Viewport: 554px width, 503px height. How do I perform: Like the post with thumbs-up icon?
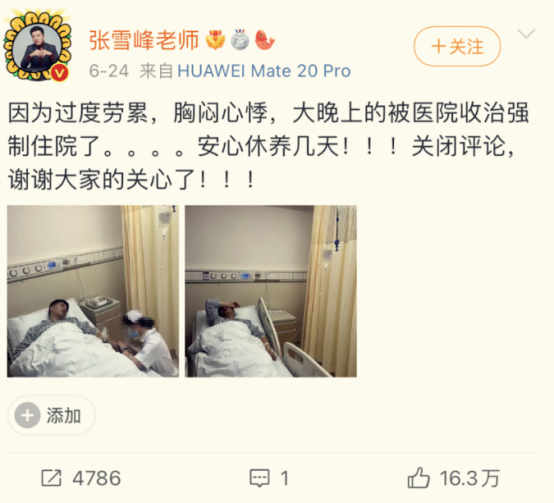click(x=419, y=478)
